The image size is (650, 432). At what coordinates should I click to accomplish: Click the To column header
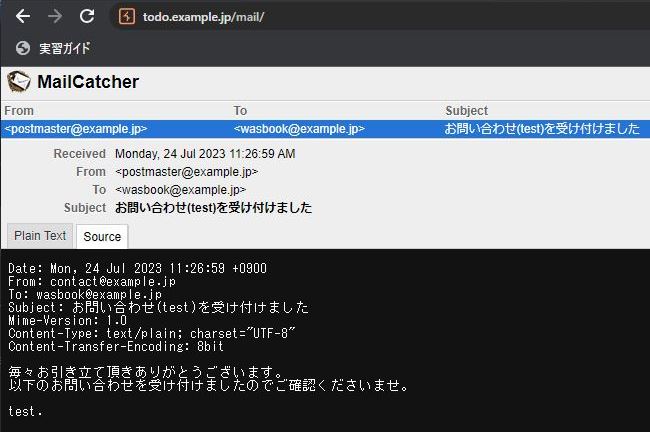coord(240,111)
